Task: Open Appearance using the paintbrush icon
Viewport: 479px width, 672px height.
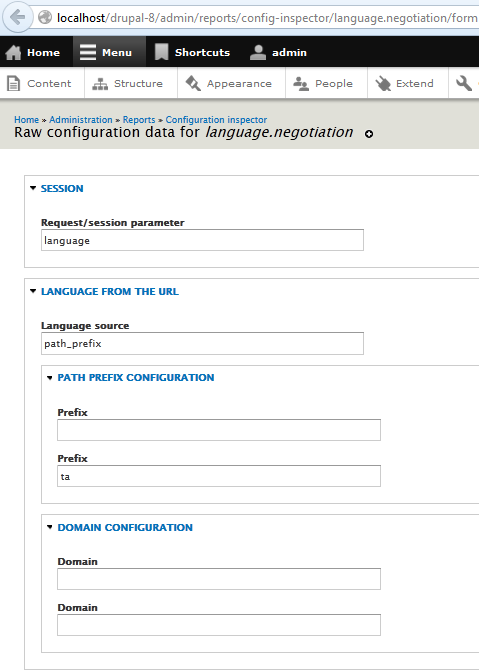Action: pos(193,83)
